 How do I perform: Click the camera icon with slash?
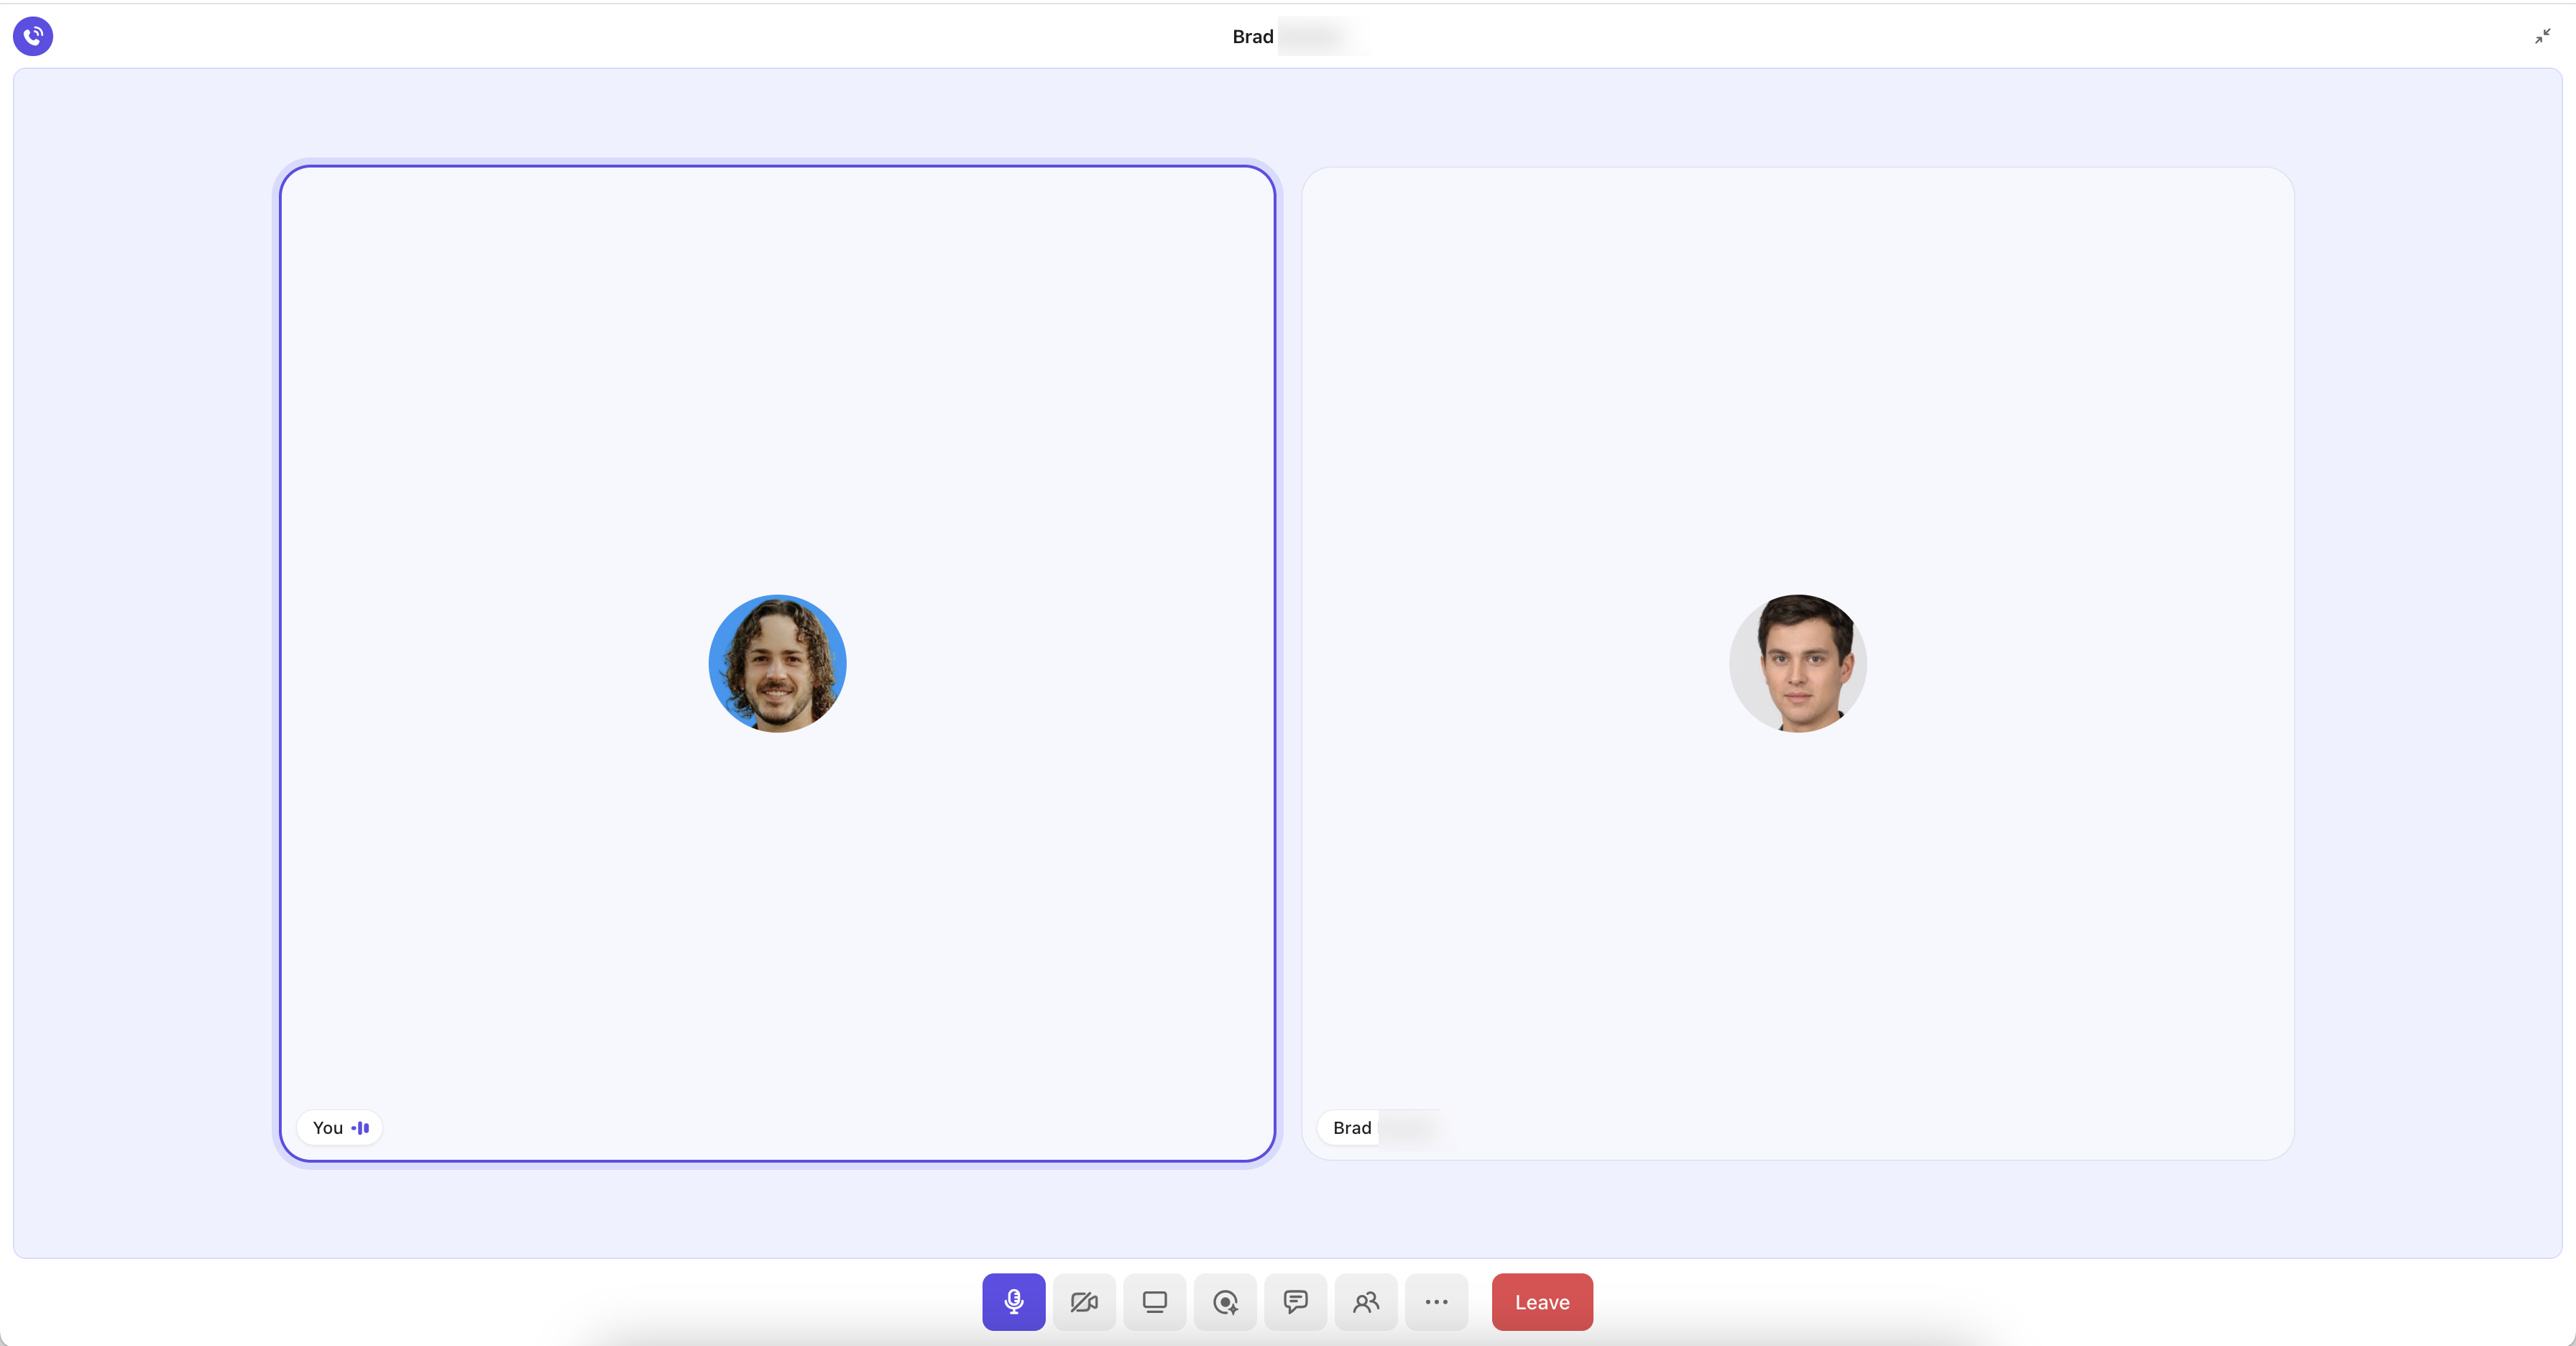tap(1084, 1301)
